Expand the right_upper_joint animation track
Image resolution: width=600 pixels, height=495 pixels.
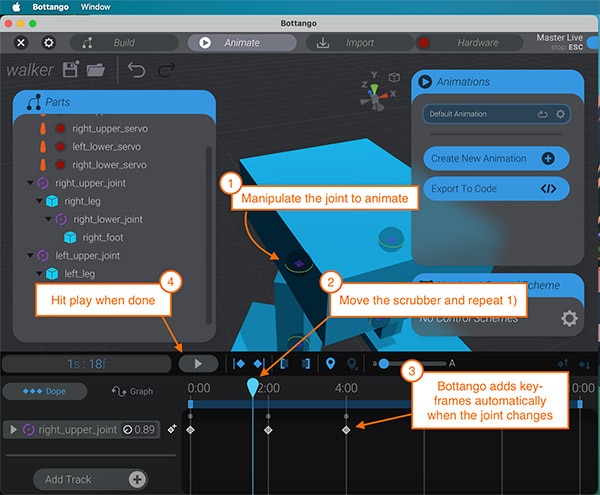pyautogui.click(x=14, y=429)
